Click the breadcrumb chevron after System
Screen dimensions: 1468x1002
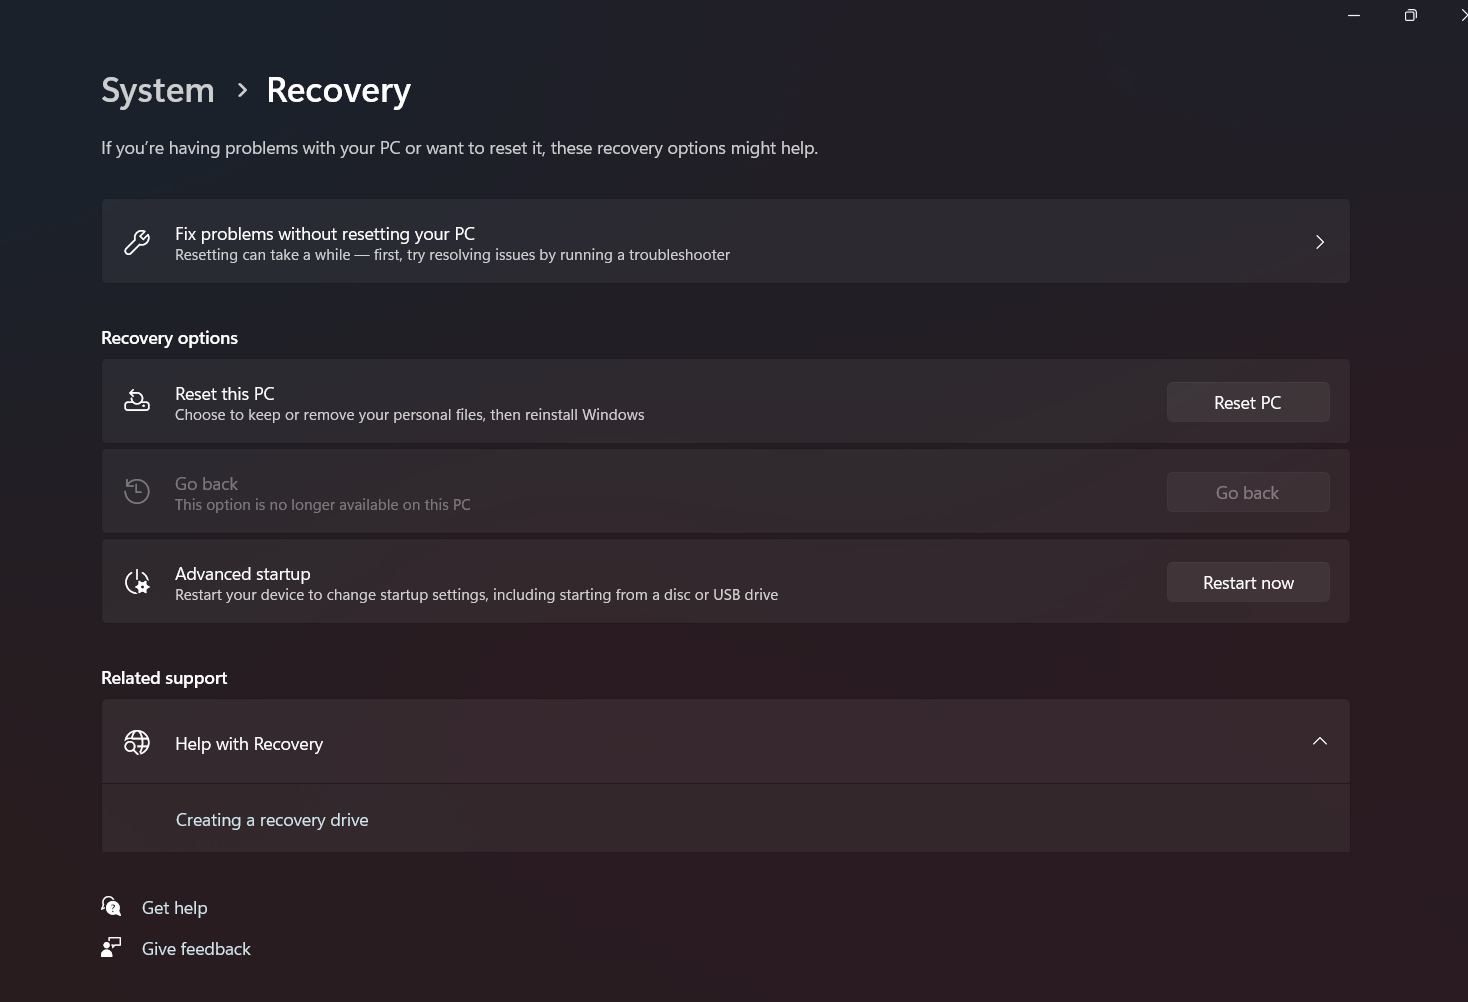[242, 90]
